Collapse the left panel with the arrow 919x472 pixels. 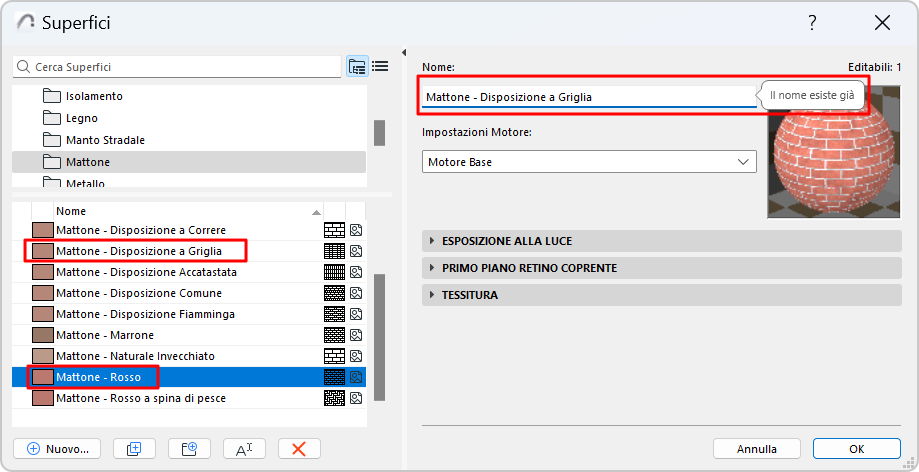[403, 52]
